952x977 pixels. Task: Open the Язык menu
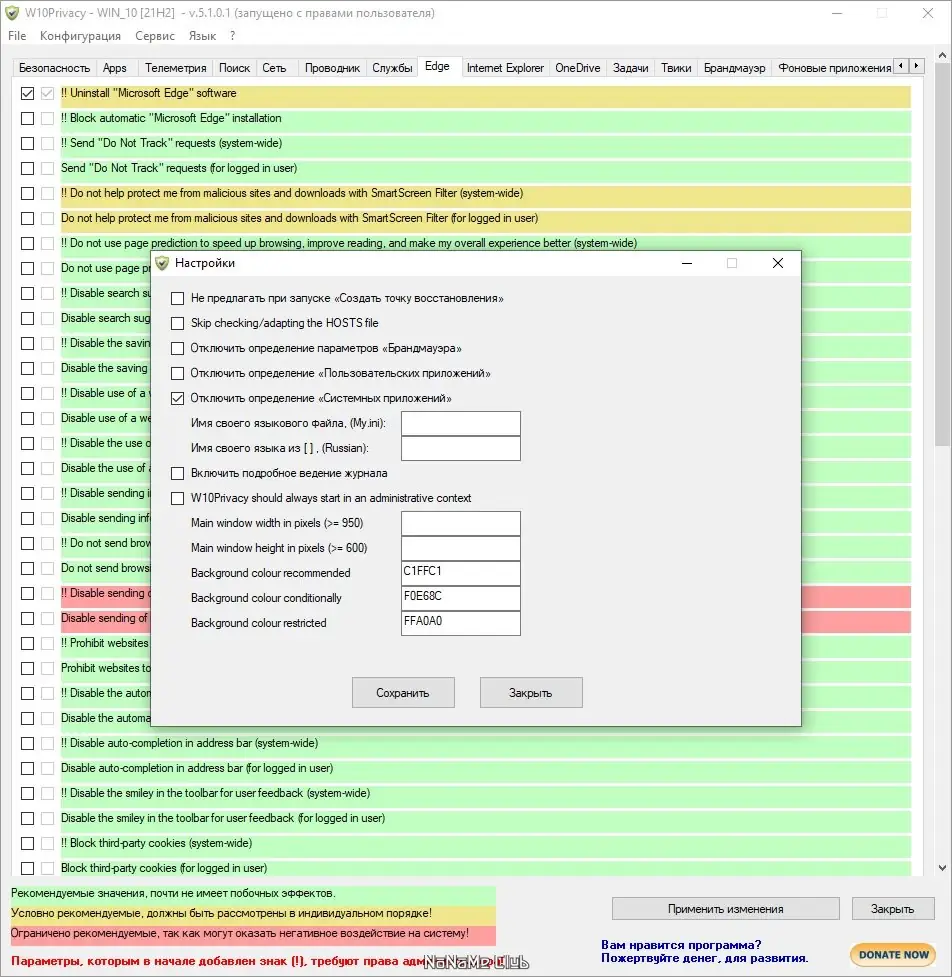click(x=202, y=36)
